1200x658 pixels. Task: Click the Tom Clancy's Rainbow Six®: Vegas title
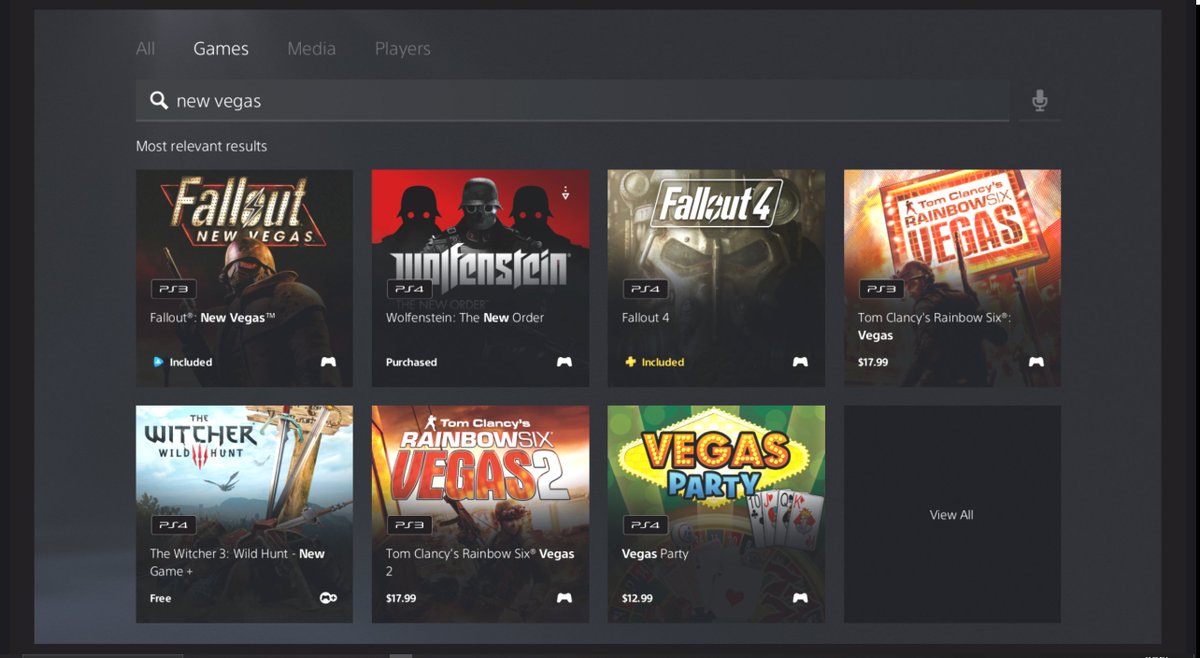click(934, 326)
